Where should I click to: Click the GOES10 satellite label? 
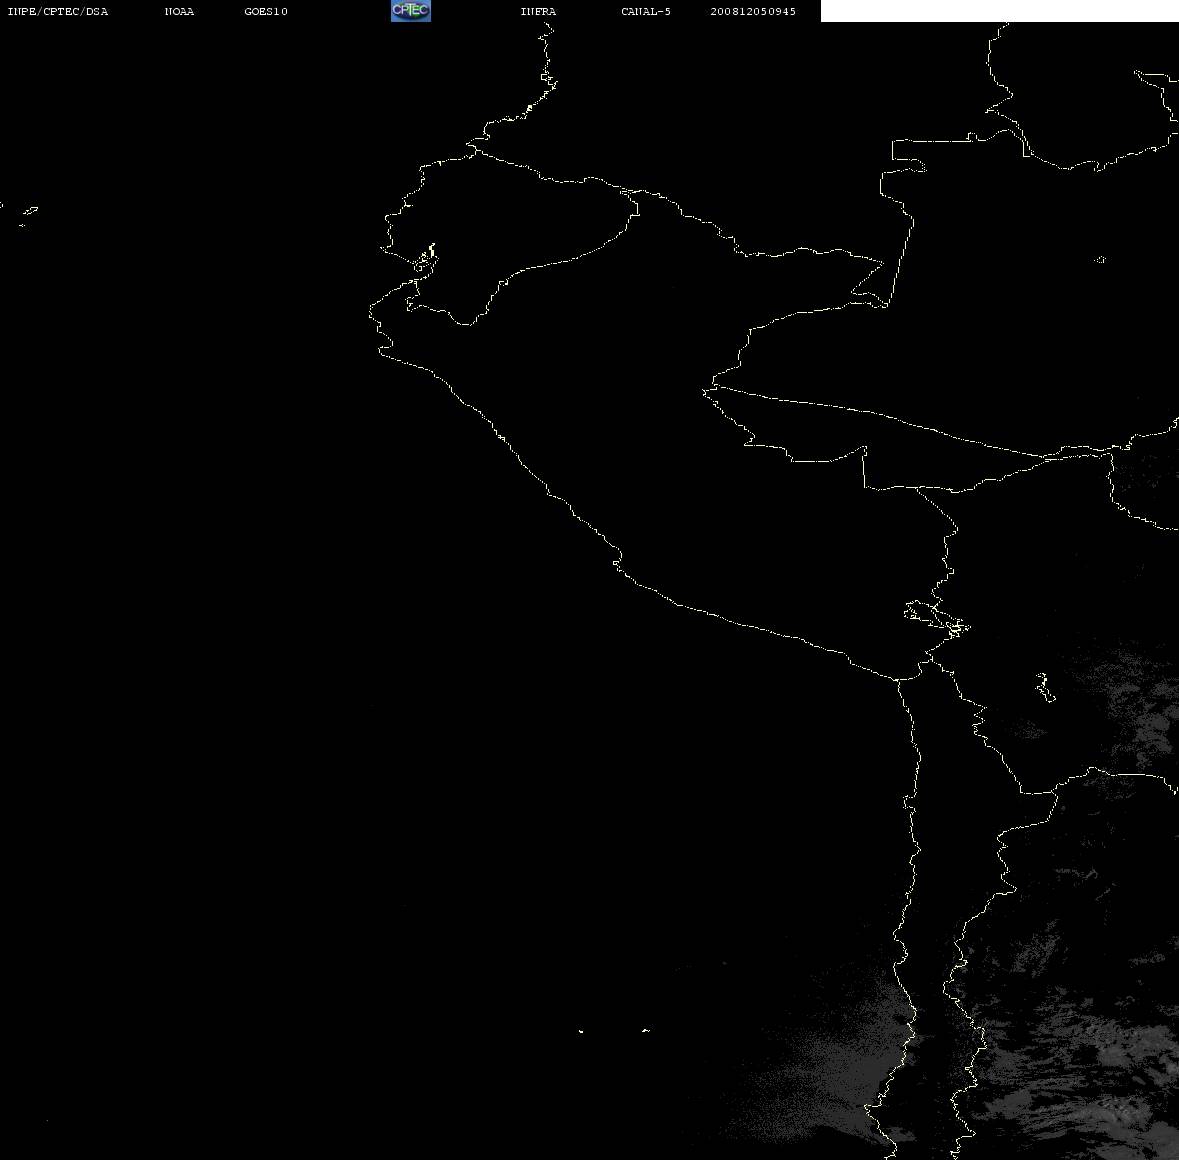266,11
